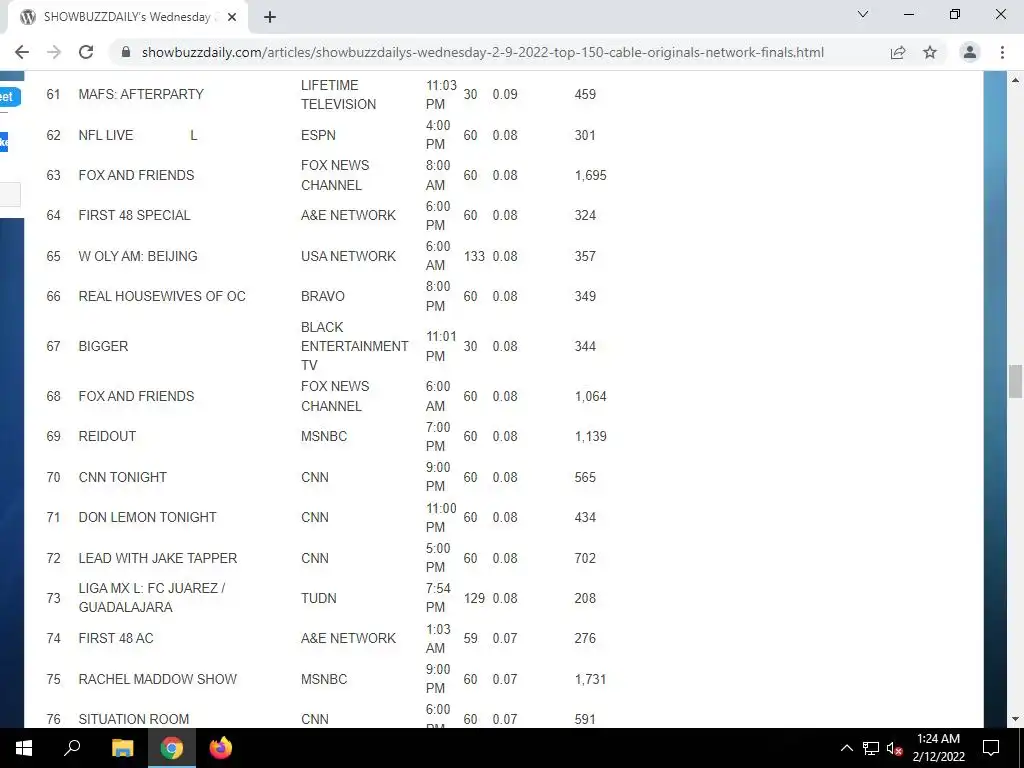The image size is (1024, 768).
Task: Click RACHEL MADDOW SHOW title
Action: [x=157, y=679]
